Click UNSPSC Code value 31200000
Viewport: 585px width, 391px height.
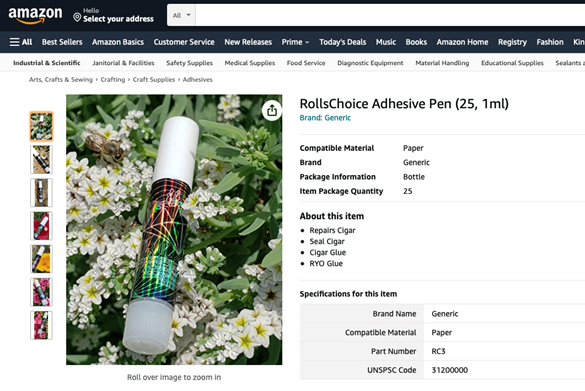pyautogui.click(x=450, y=370)
